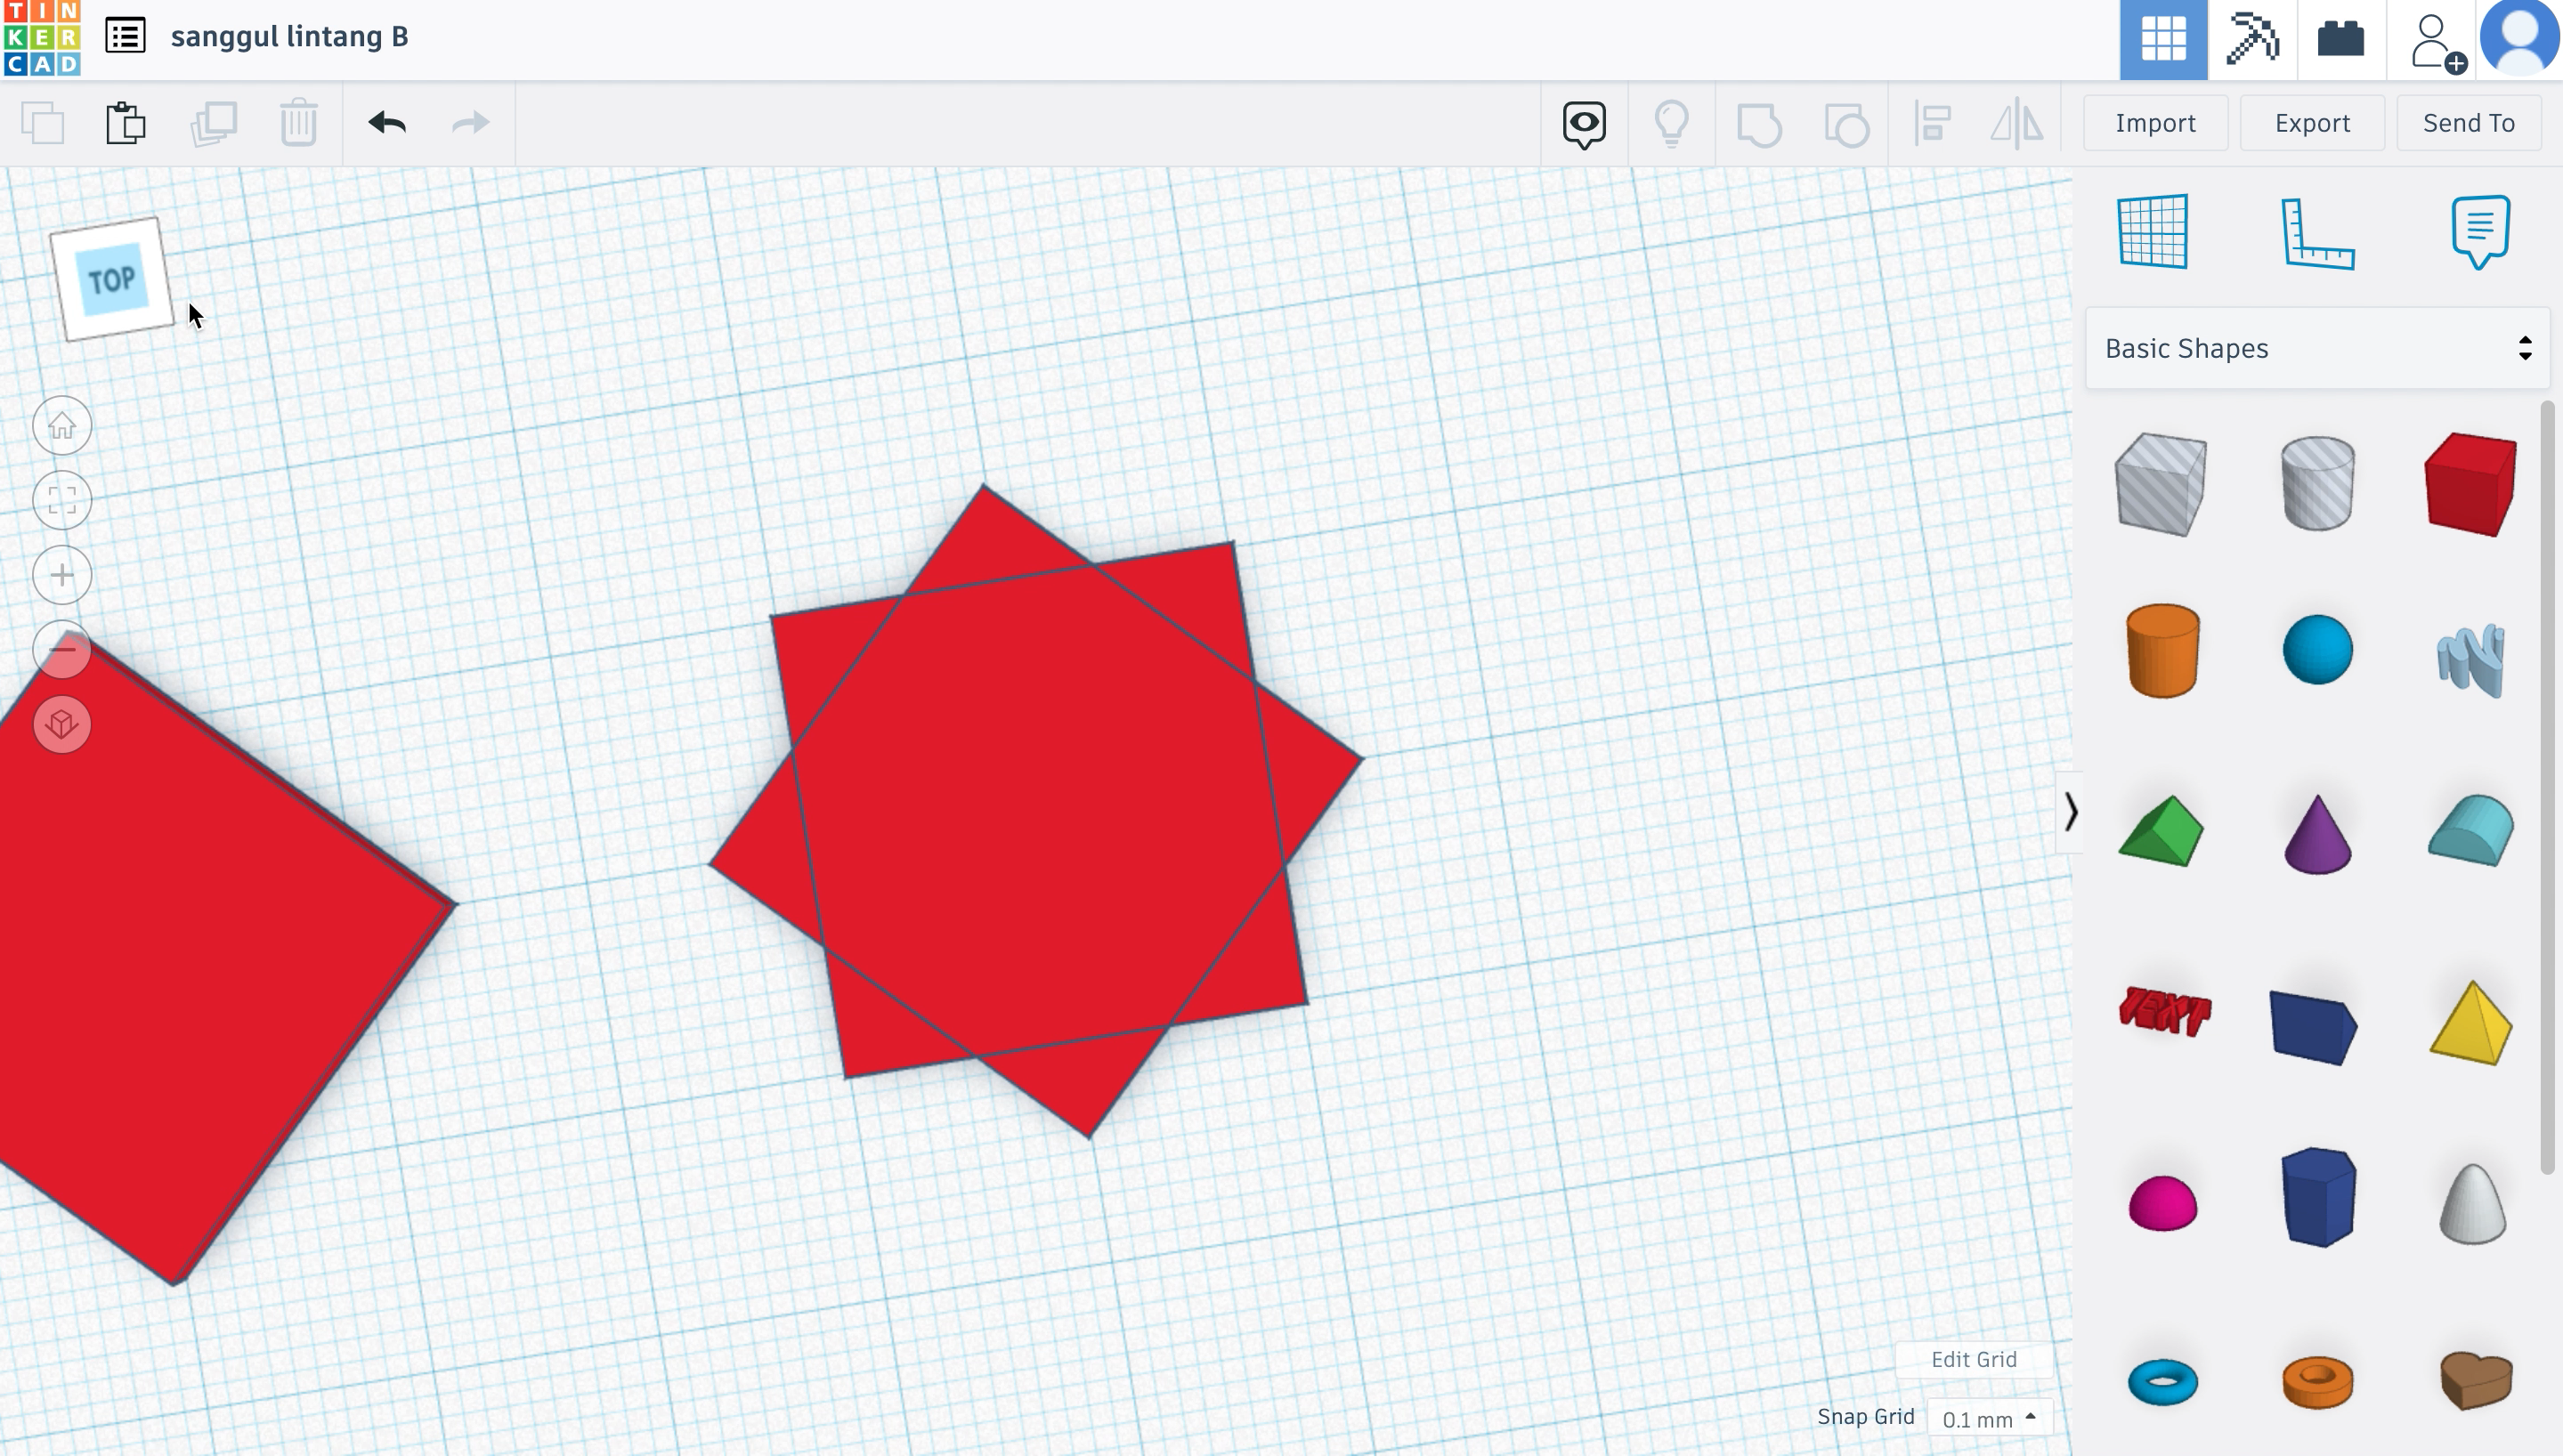Click the Mirror tool icon
This screenshot has width=2563, height=1456.
click(2016, 124)
